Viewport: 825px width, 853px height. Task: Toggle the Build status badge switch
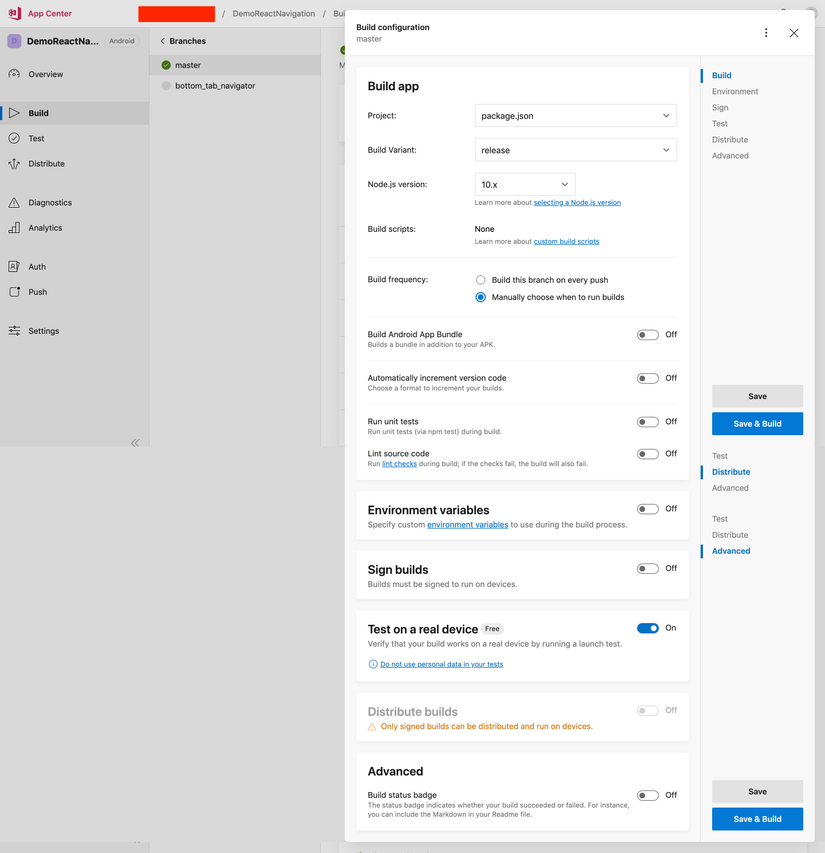pyautogui.click(x=648, y=796)
